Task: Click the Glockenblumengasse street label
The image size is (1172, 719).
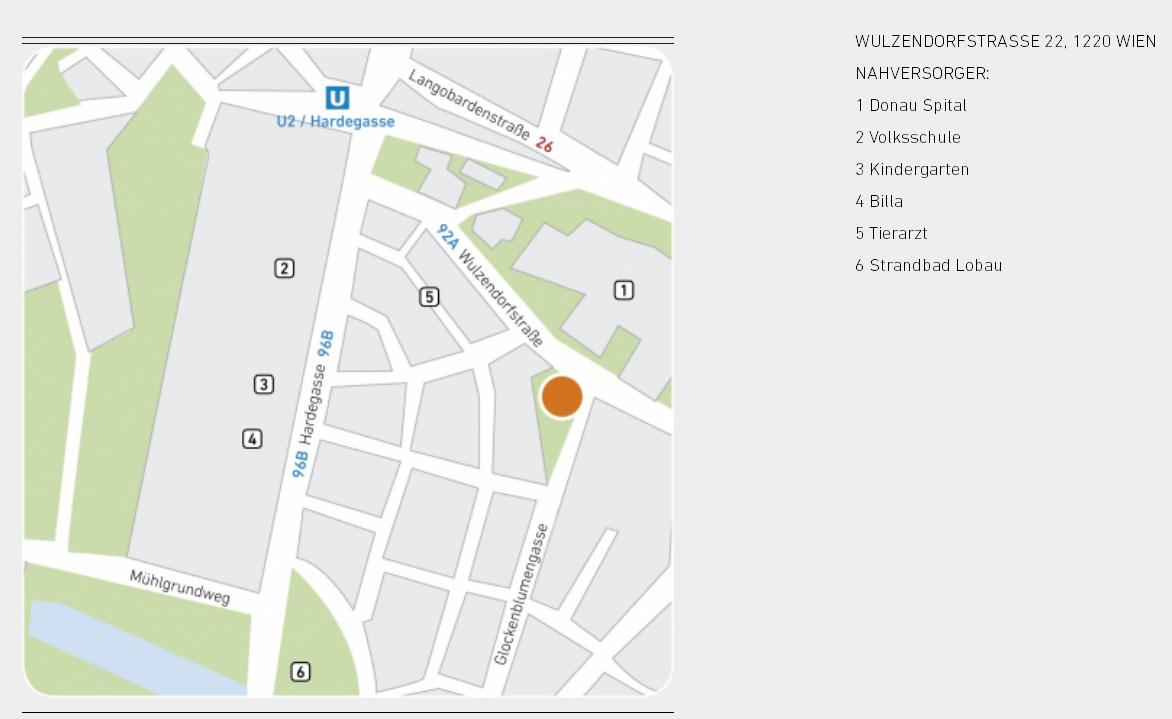Action: click(x=521, y=594)
